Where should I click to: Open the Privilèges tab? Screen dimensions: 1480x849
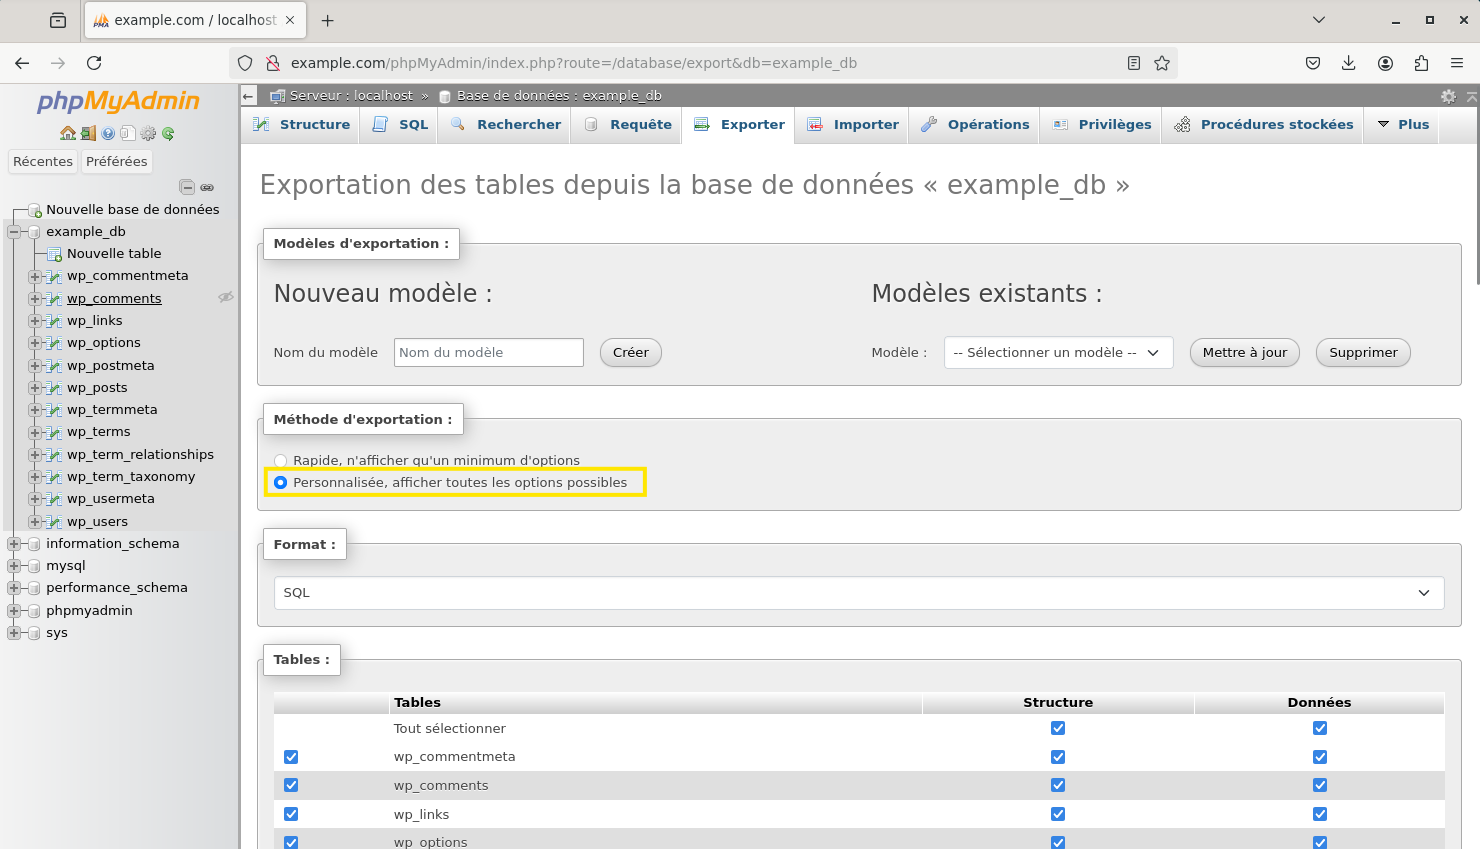[x=1101, y=125]
